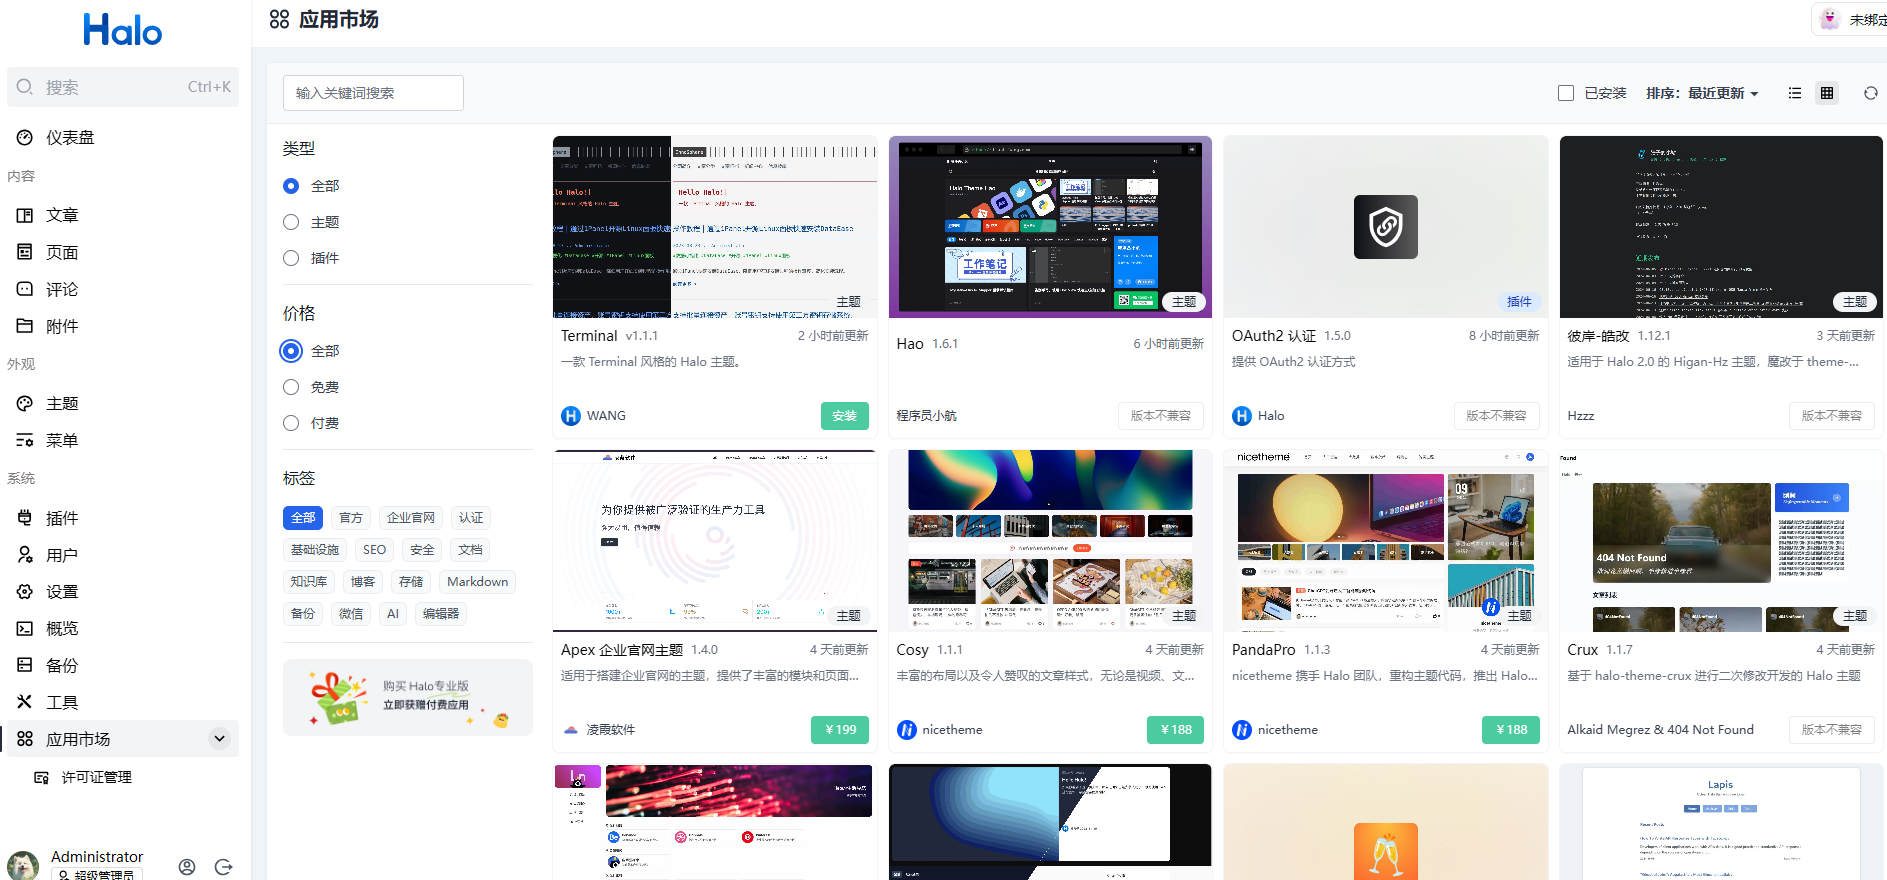The image size is (1887, 880).
Task: Open the Cosy theme preview thumbnail
Action: 1050,541
